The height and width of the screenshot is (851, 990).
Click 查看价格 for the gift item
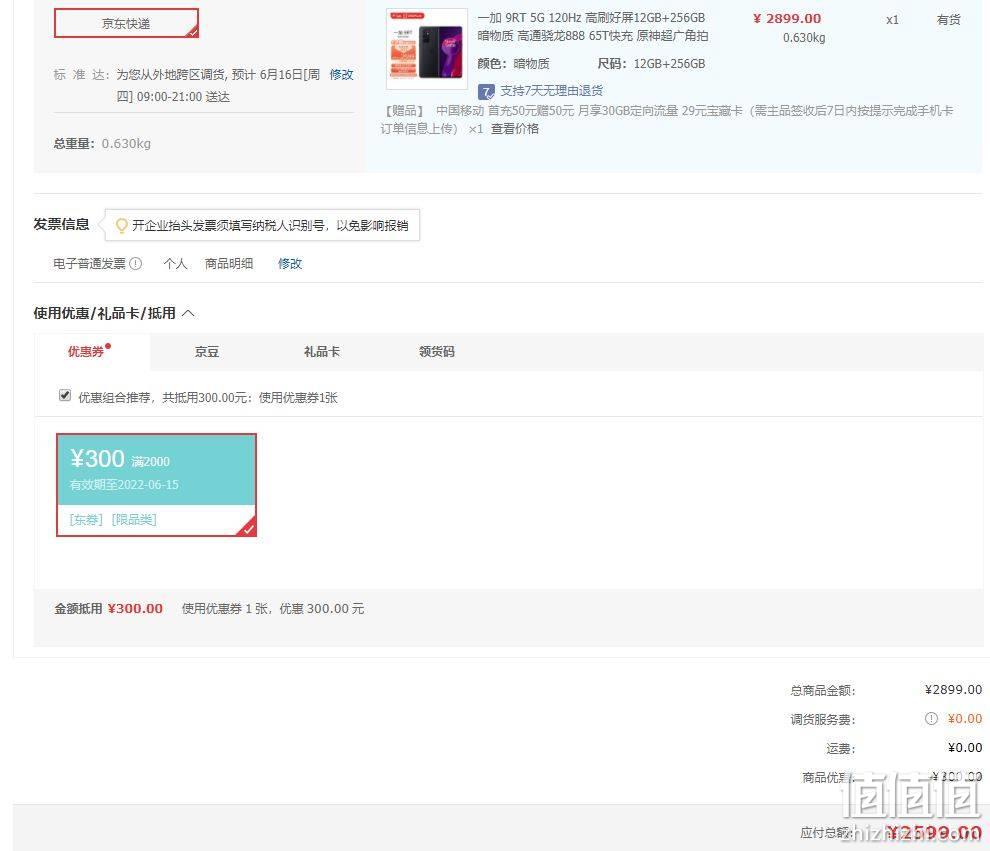(x=515, y=129)
